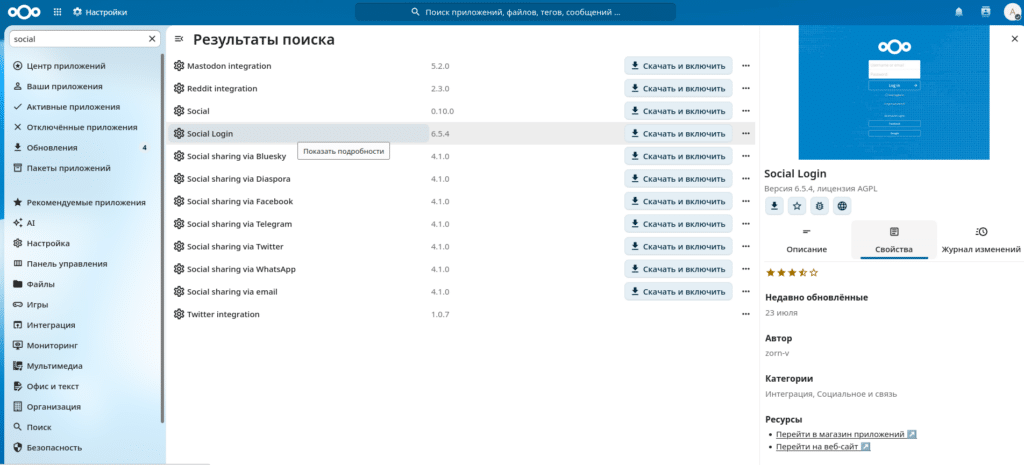Open the Nextcloud logo home link

click(x=25, y=12)
